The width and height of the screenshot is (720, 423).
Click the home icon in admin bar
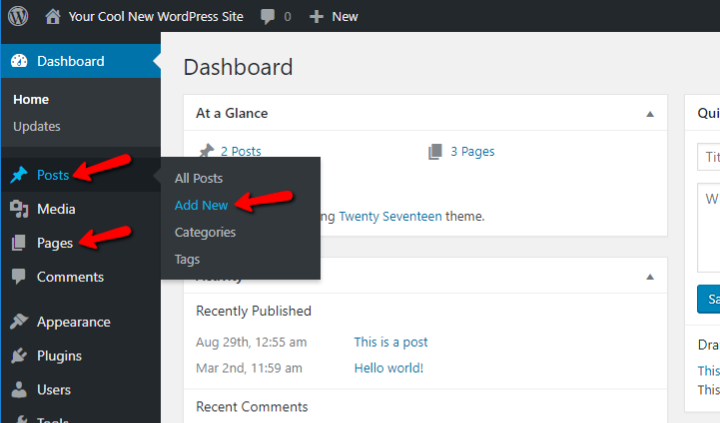click(53, 17)
